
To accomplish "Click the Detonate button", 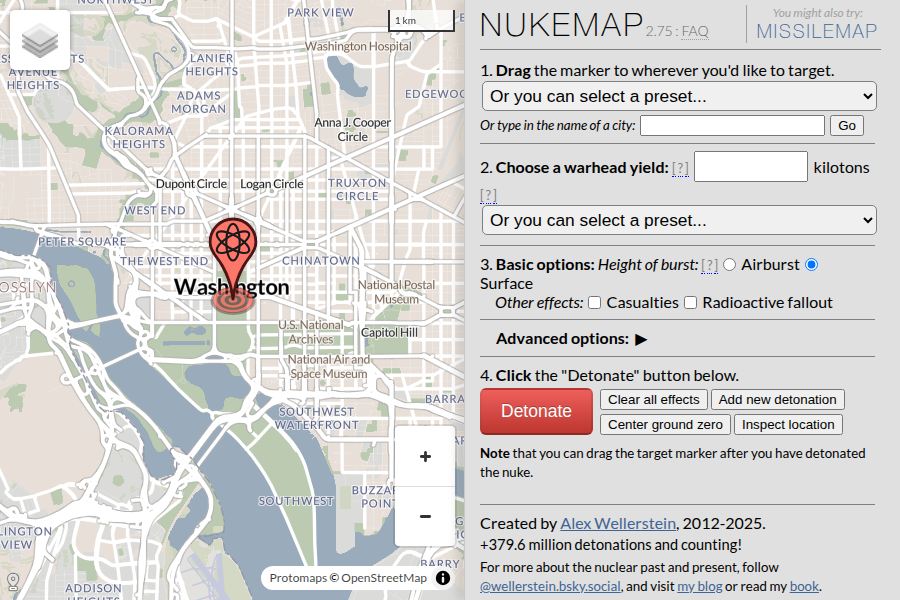I will tap(536, 411).
